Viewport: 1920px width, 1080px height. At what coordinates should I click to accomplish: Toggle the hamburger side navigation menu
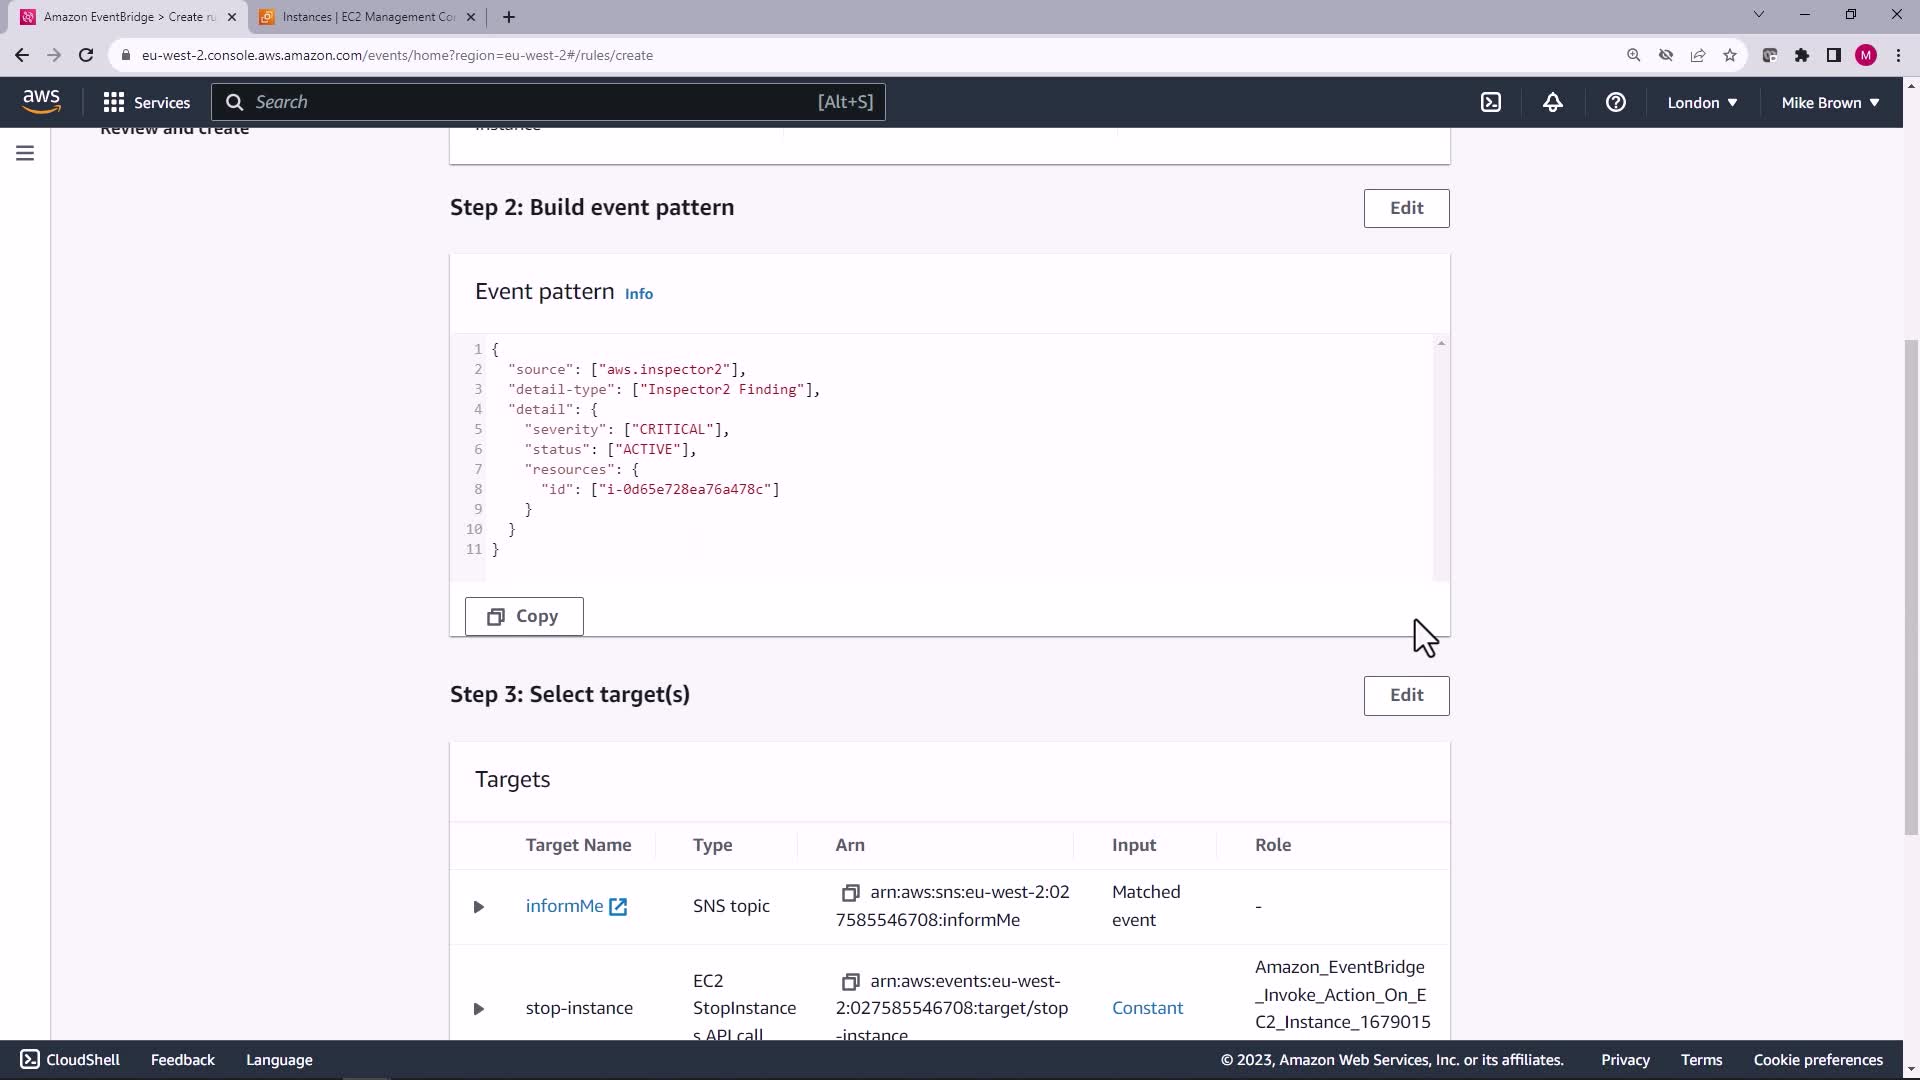25,153
